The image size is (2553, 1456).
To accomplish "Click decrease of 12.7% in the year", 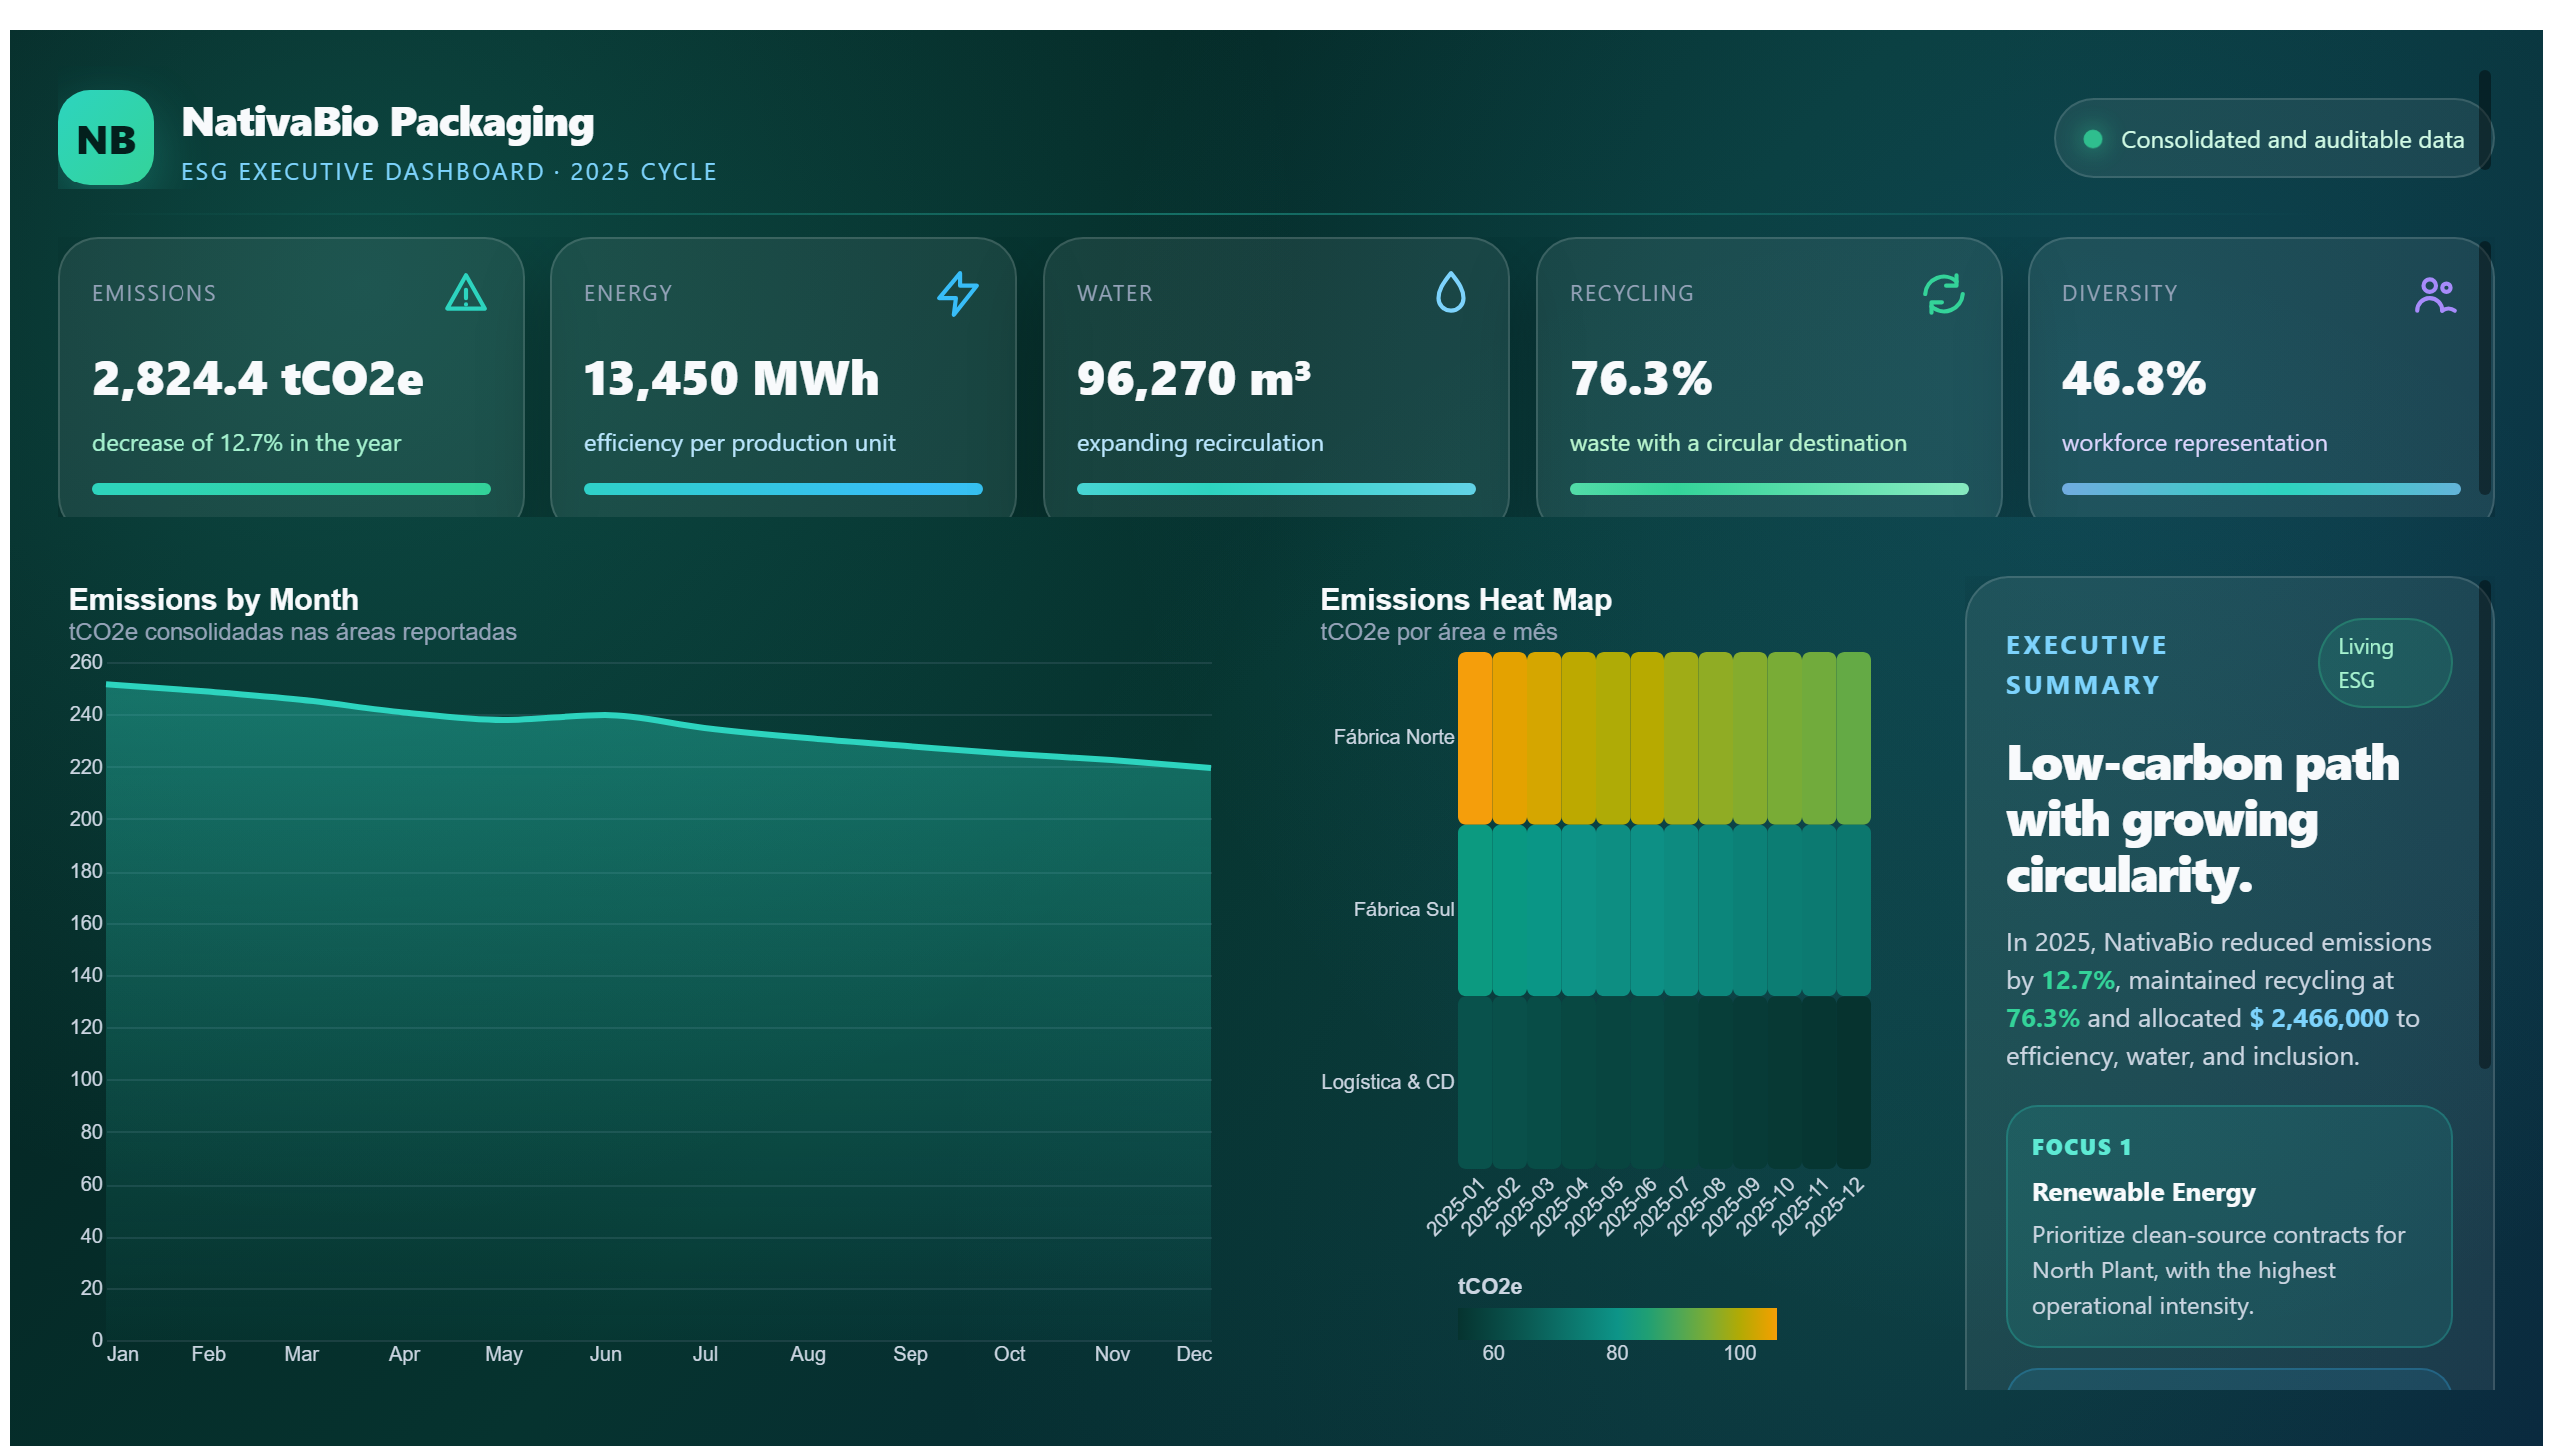I will tap(246, 442).
